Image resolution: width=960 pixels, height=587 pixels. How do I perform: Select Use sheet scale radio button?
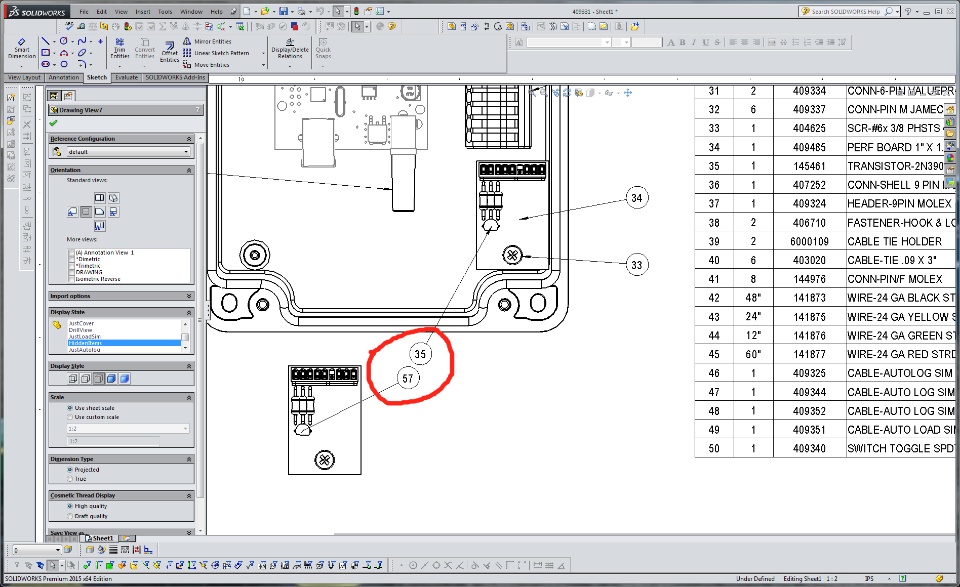(70, 408)
